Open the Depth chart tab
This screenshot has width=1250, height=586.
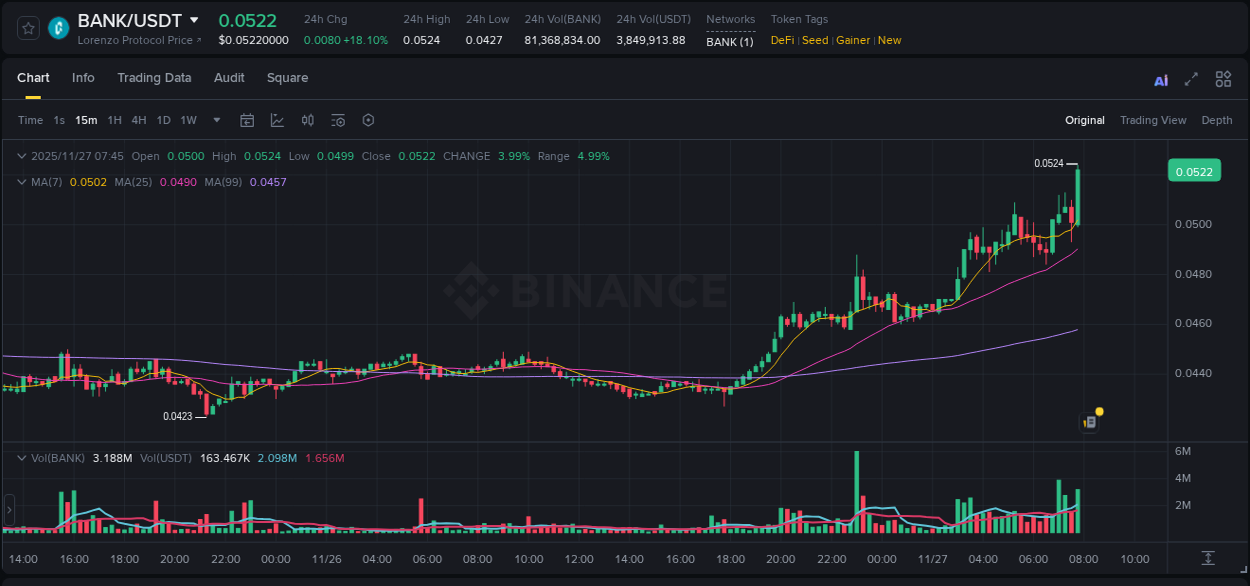pyautogui.click(x=1217, y=120)
